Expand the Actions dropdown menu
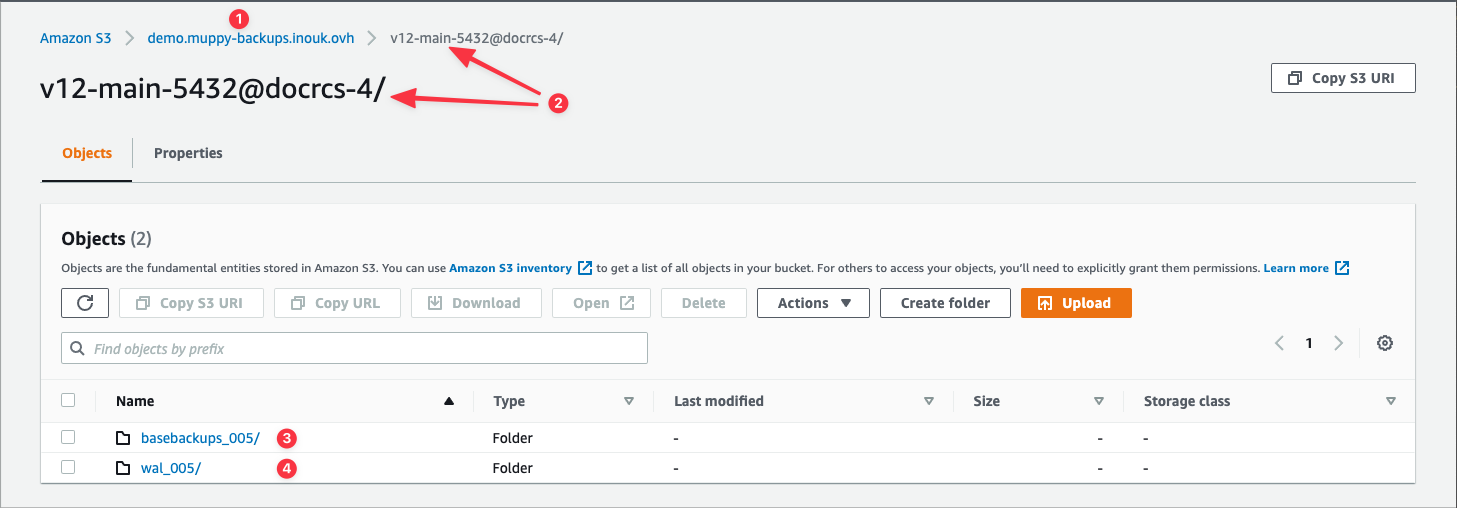1457x508 pixels. pyautogui.click(x=813, y=303)
